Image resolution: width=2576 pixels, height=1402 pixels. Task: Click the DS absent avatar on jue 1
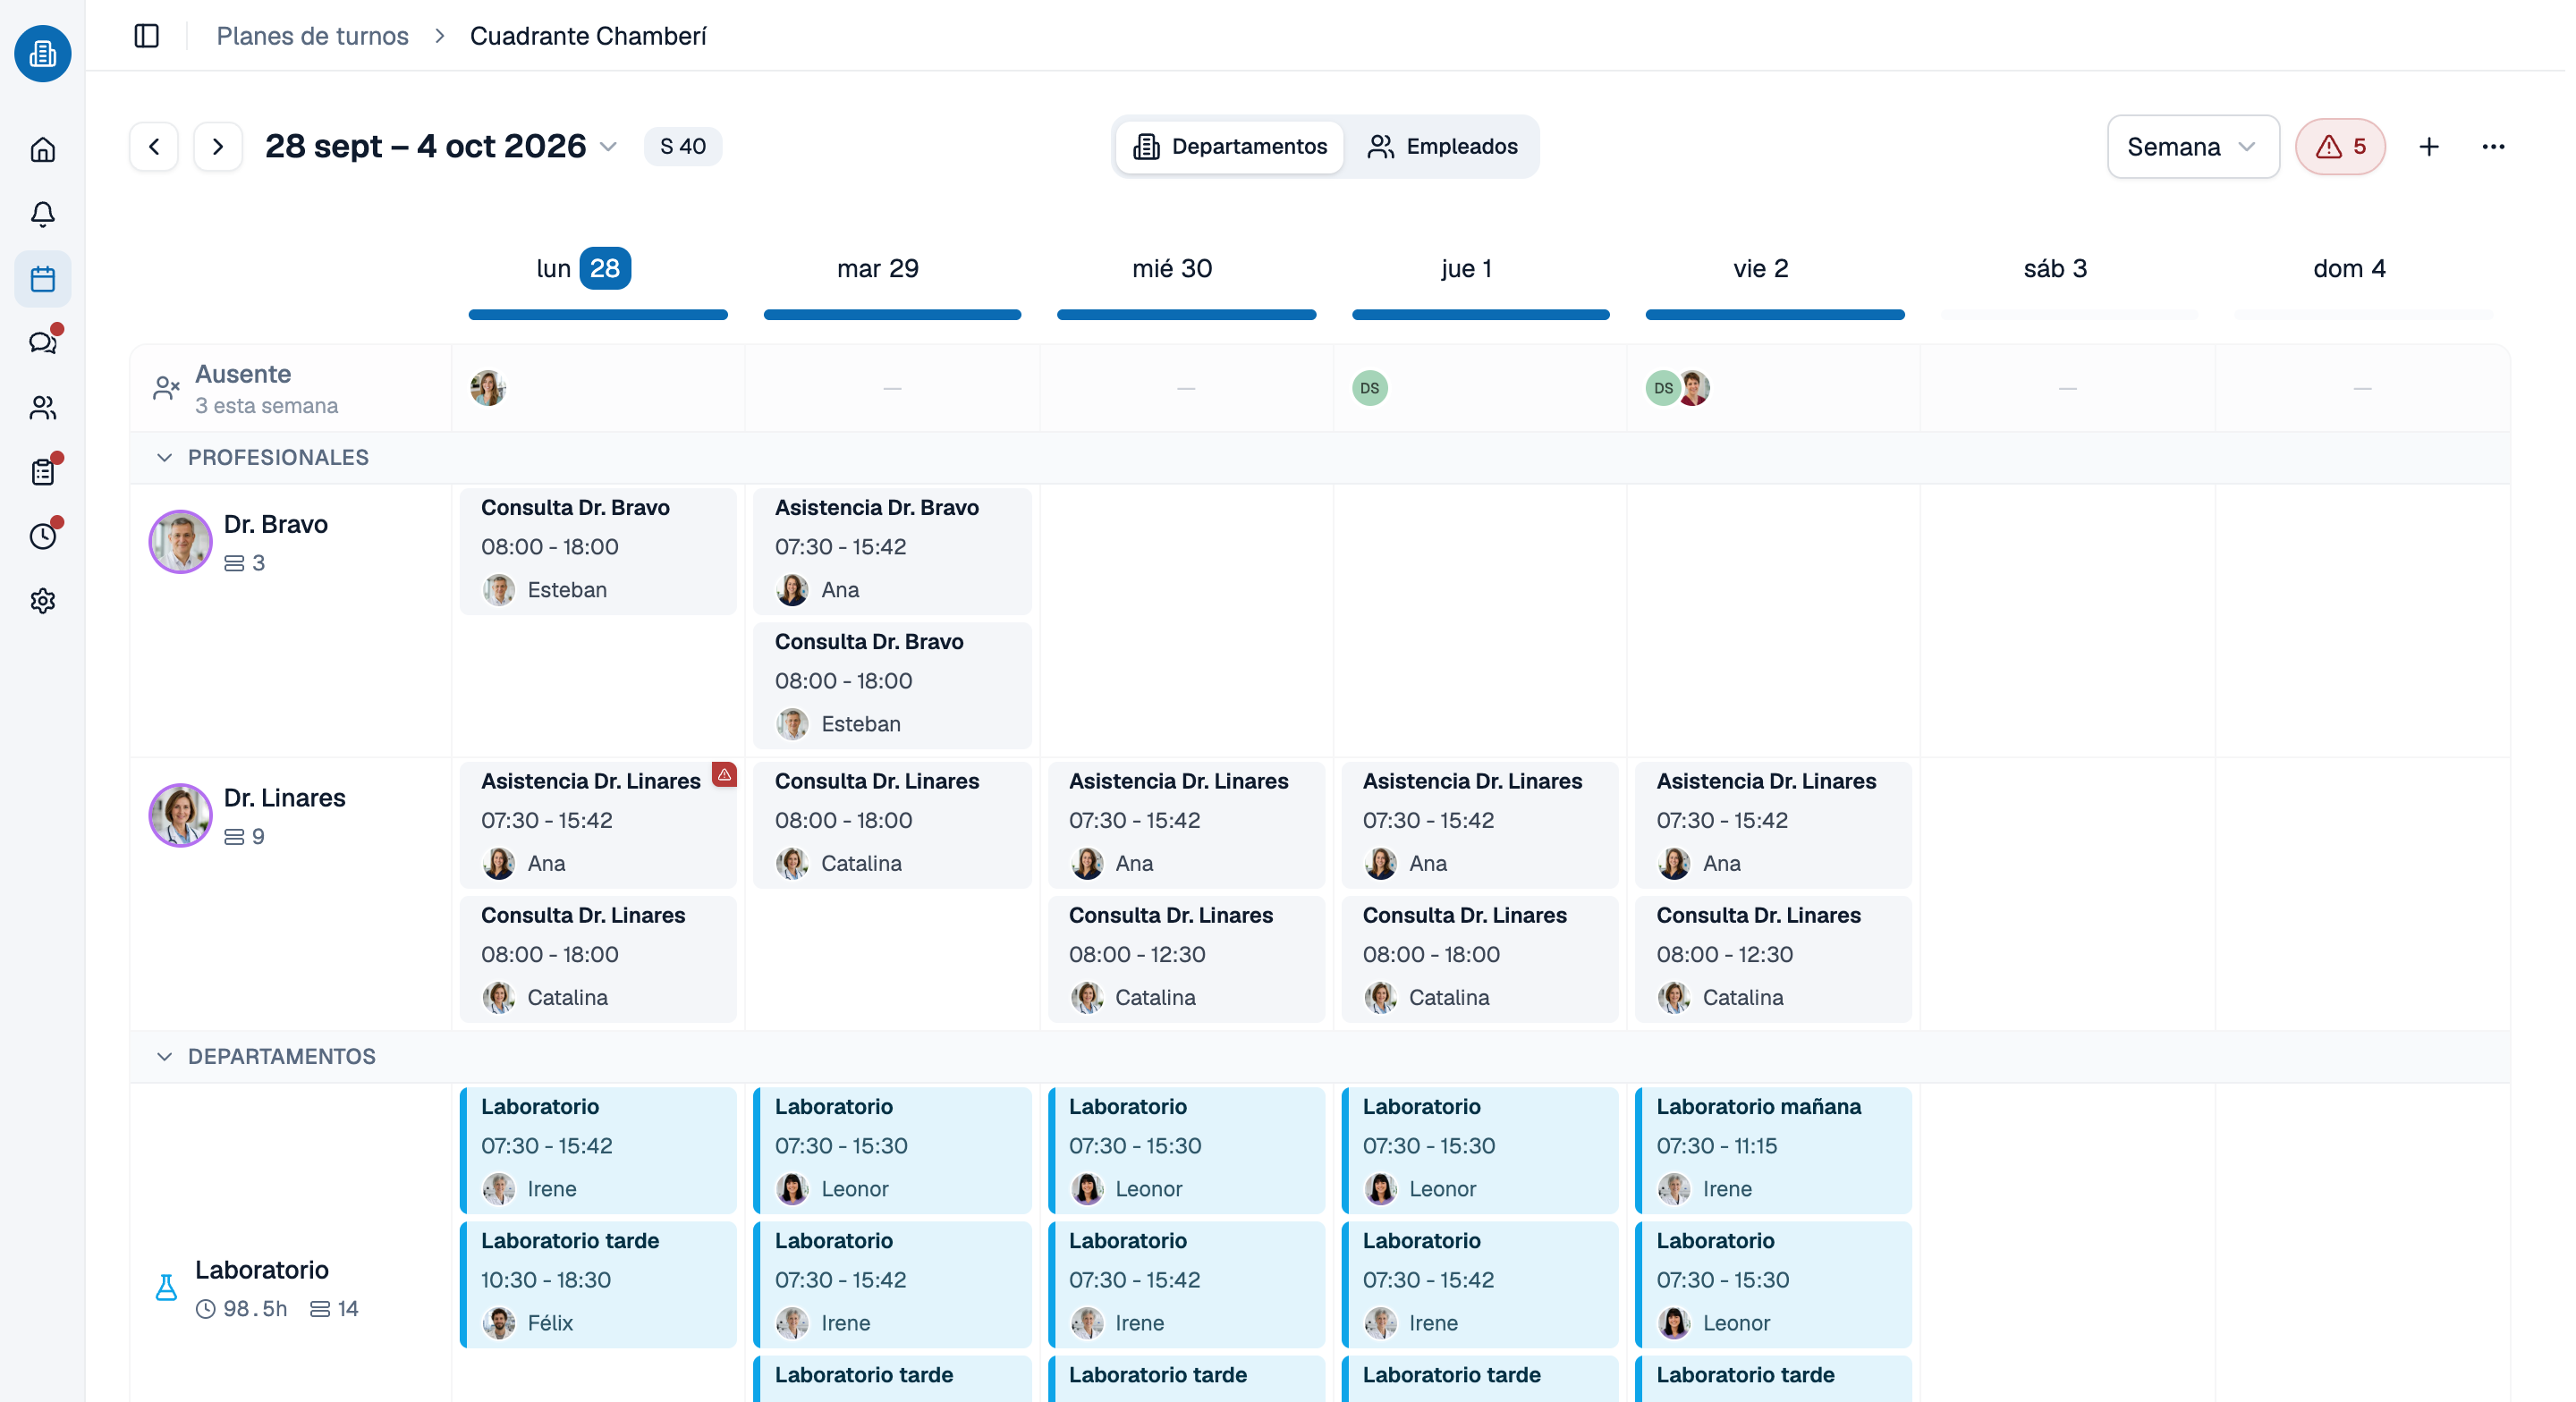pos(1370,388)
